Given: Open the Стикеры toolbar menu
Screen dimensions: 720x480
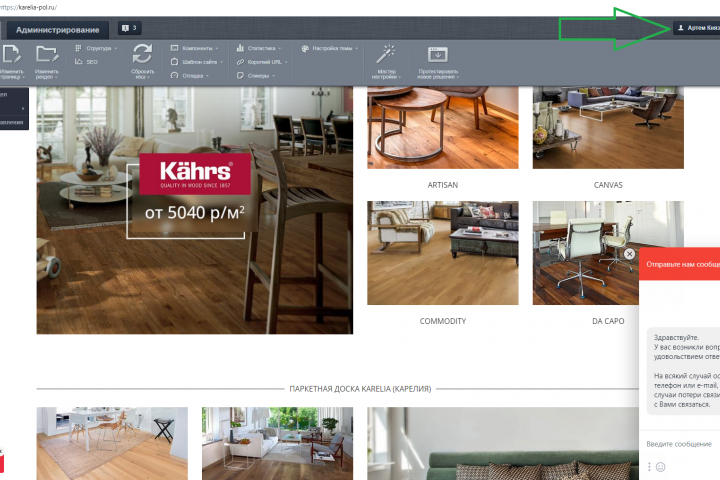Looking at the screenshot, I should tap(256, 76).
